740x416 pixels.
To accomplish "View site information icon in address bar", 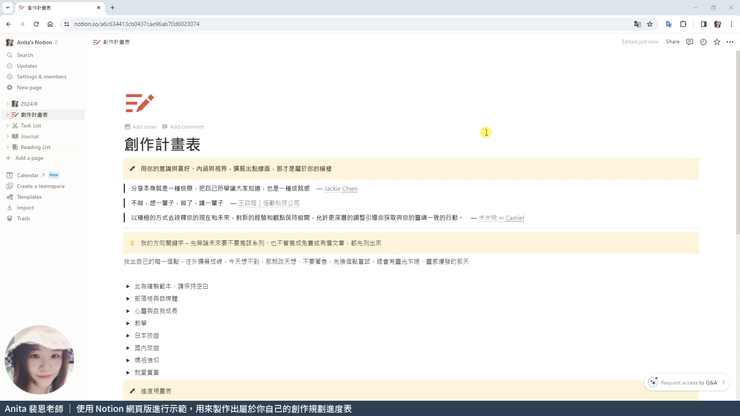I will [67, 24].
